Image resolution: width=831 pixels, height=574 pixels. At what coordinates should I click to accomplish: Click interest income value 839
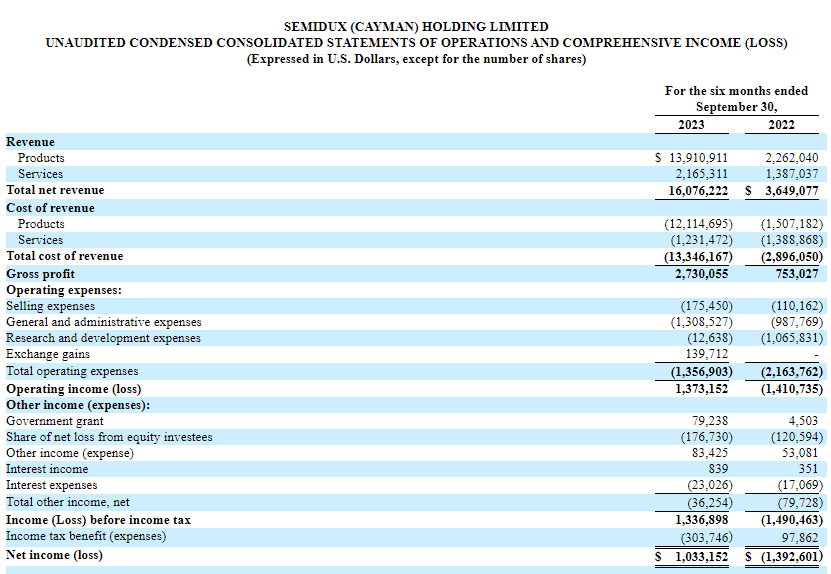[718, 469]
